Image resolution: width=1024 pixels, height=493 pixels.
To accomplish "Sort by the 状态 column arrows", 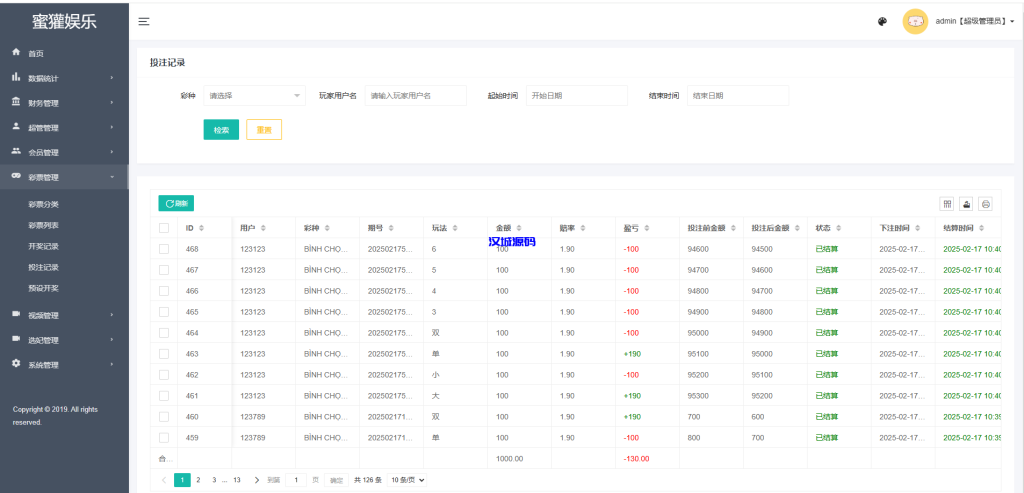I will tap(838, 228).
